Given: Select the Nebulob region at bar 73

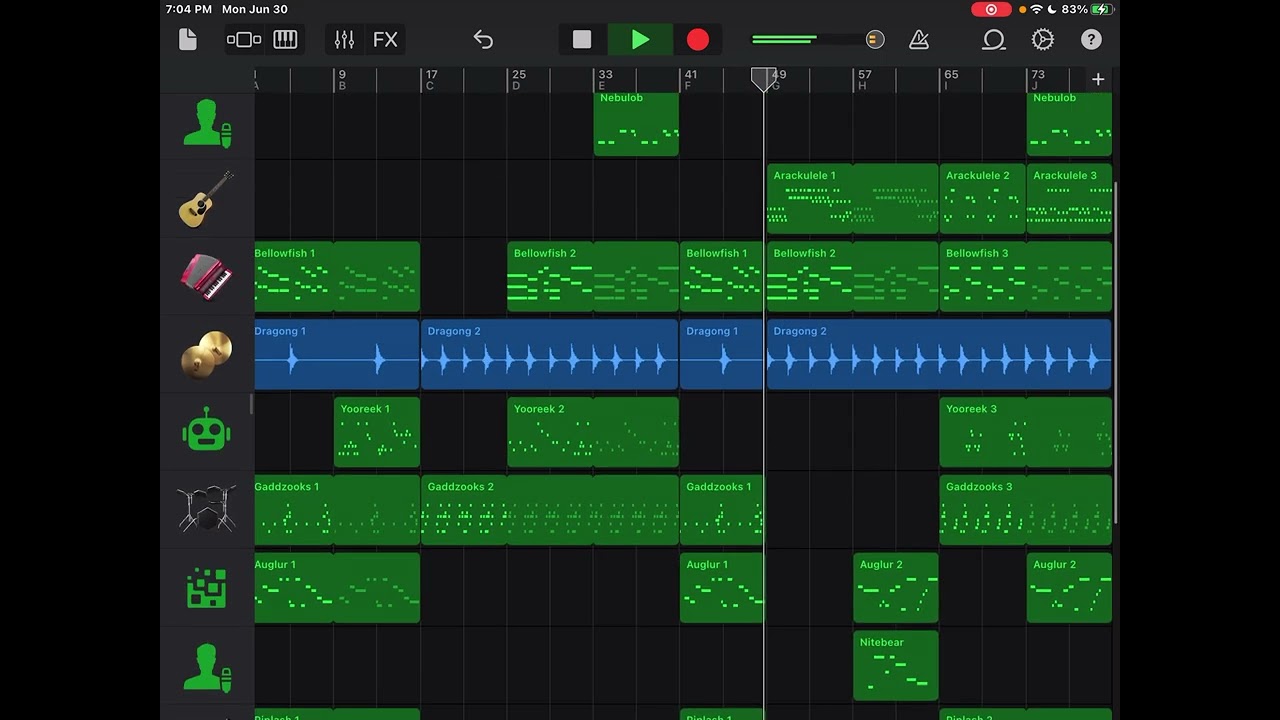Looking at the screenshot, I should (1069, 123).
